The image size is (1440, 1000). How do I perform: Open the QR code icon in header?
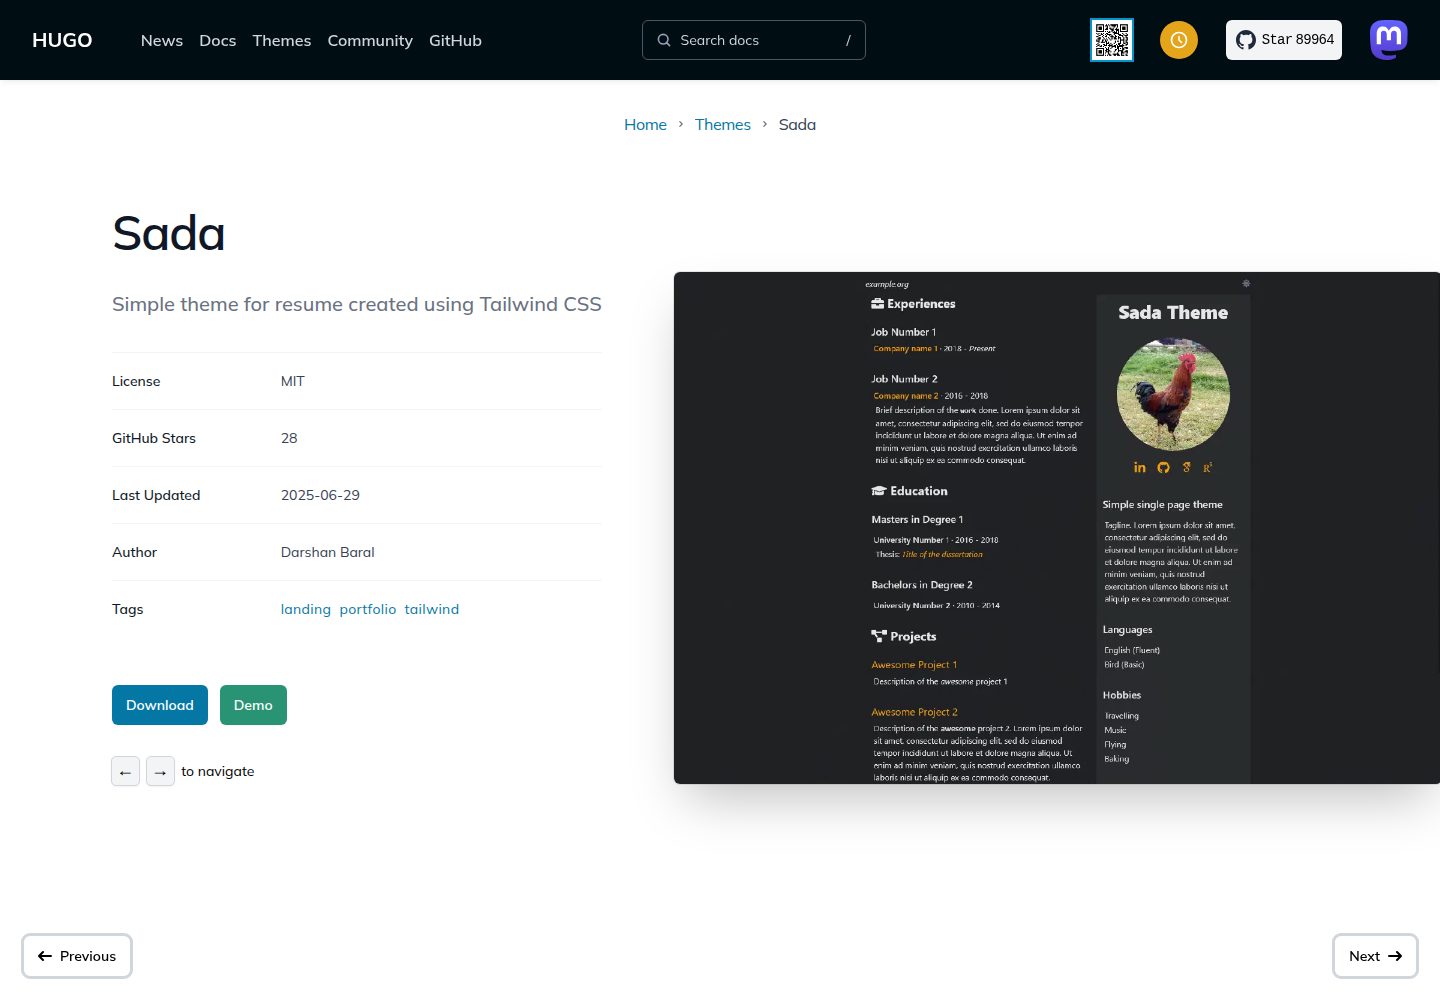1112,40
